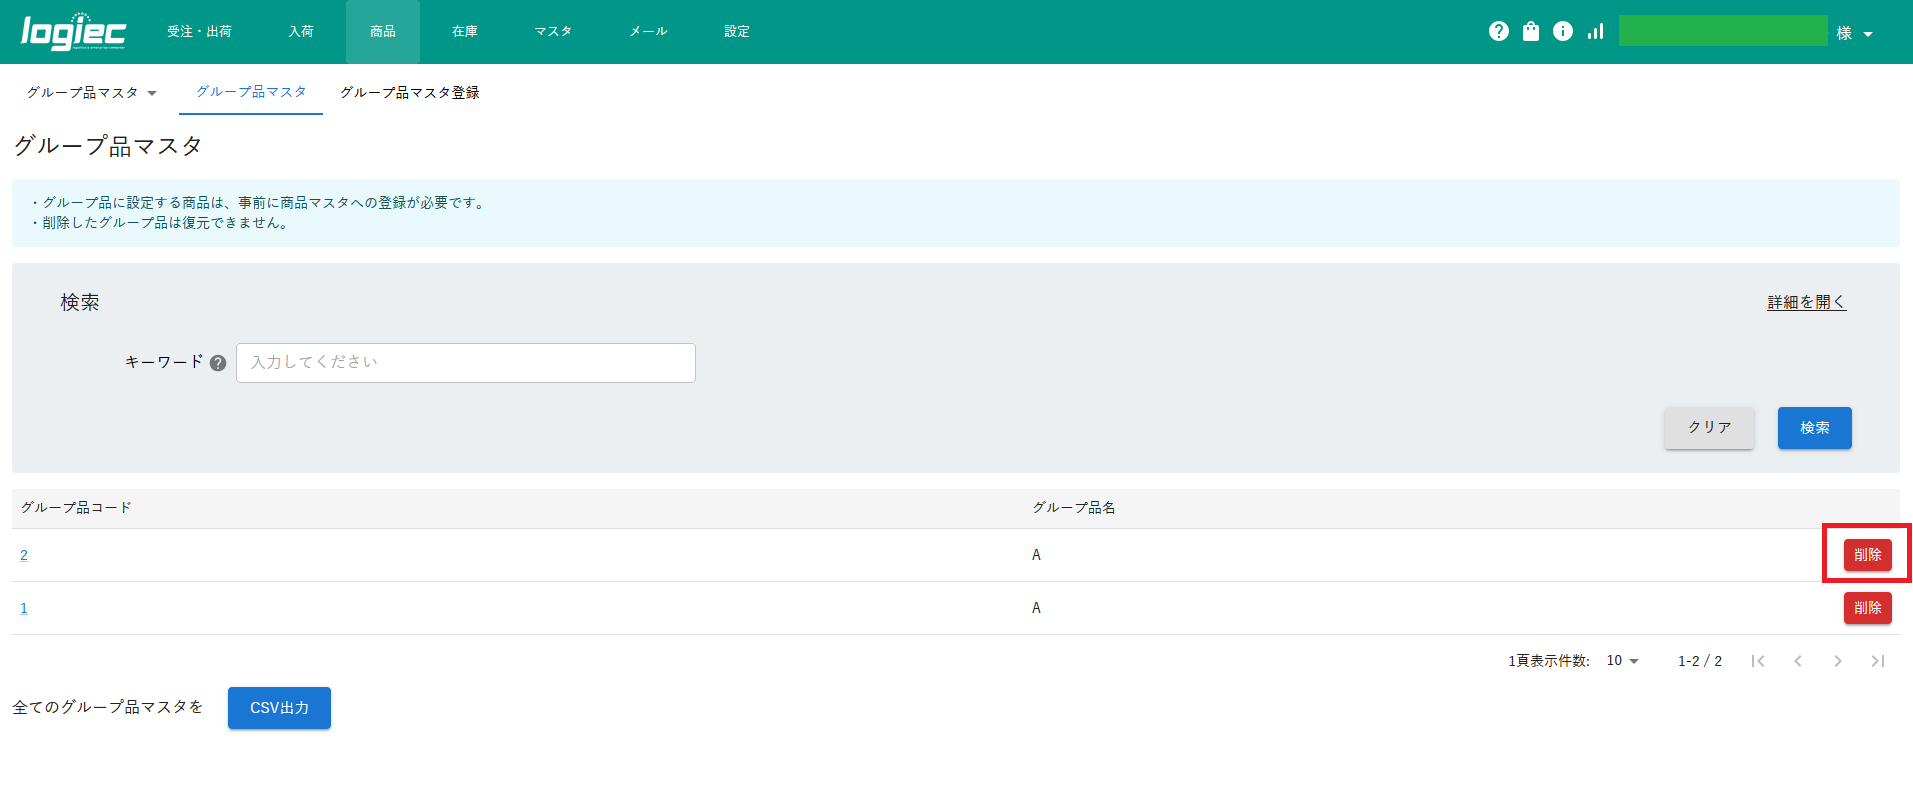Focus the キーワード search input field
Viewport: 1913px width, 790px height.
tap(465, 363)
